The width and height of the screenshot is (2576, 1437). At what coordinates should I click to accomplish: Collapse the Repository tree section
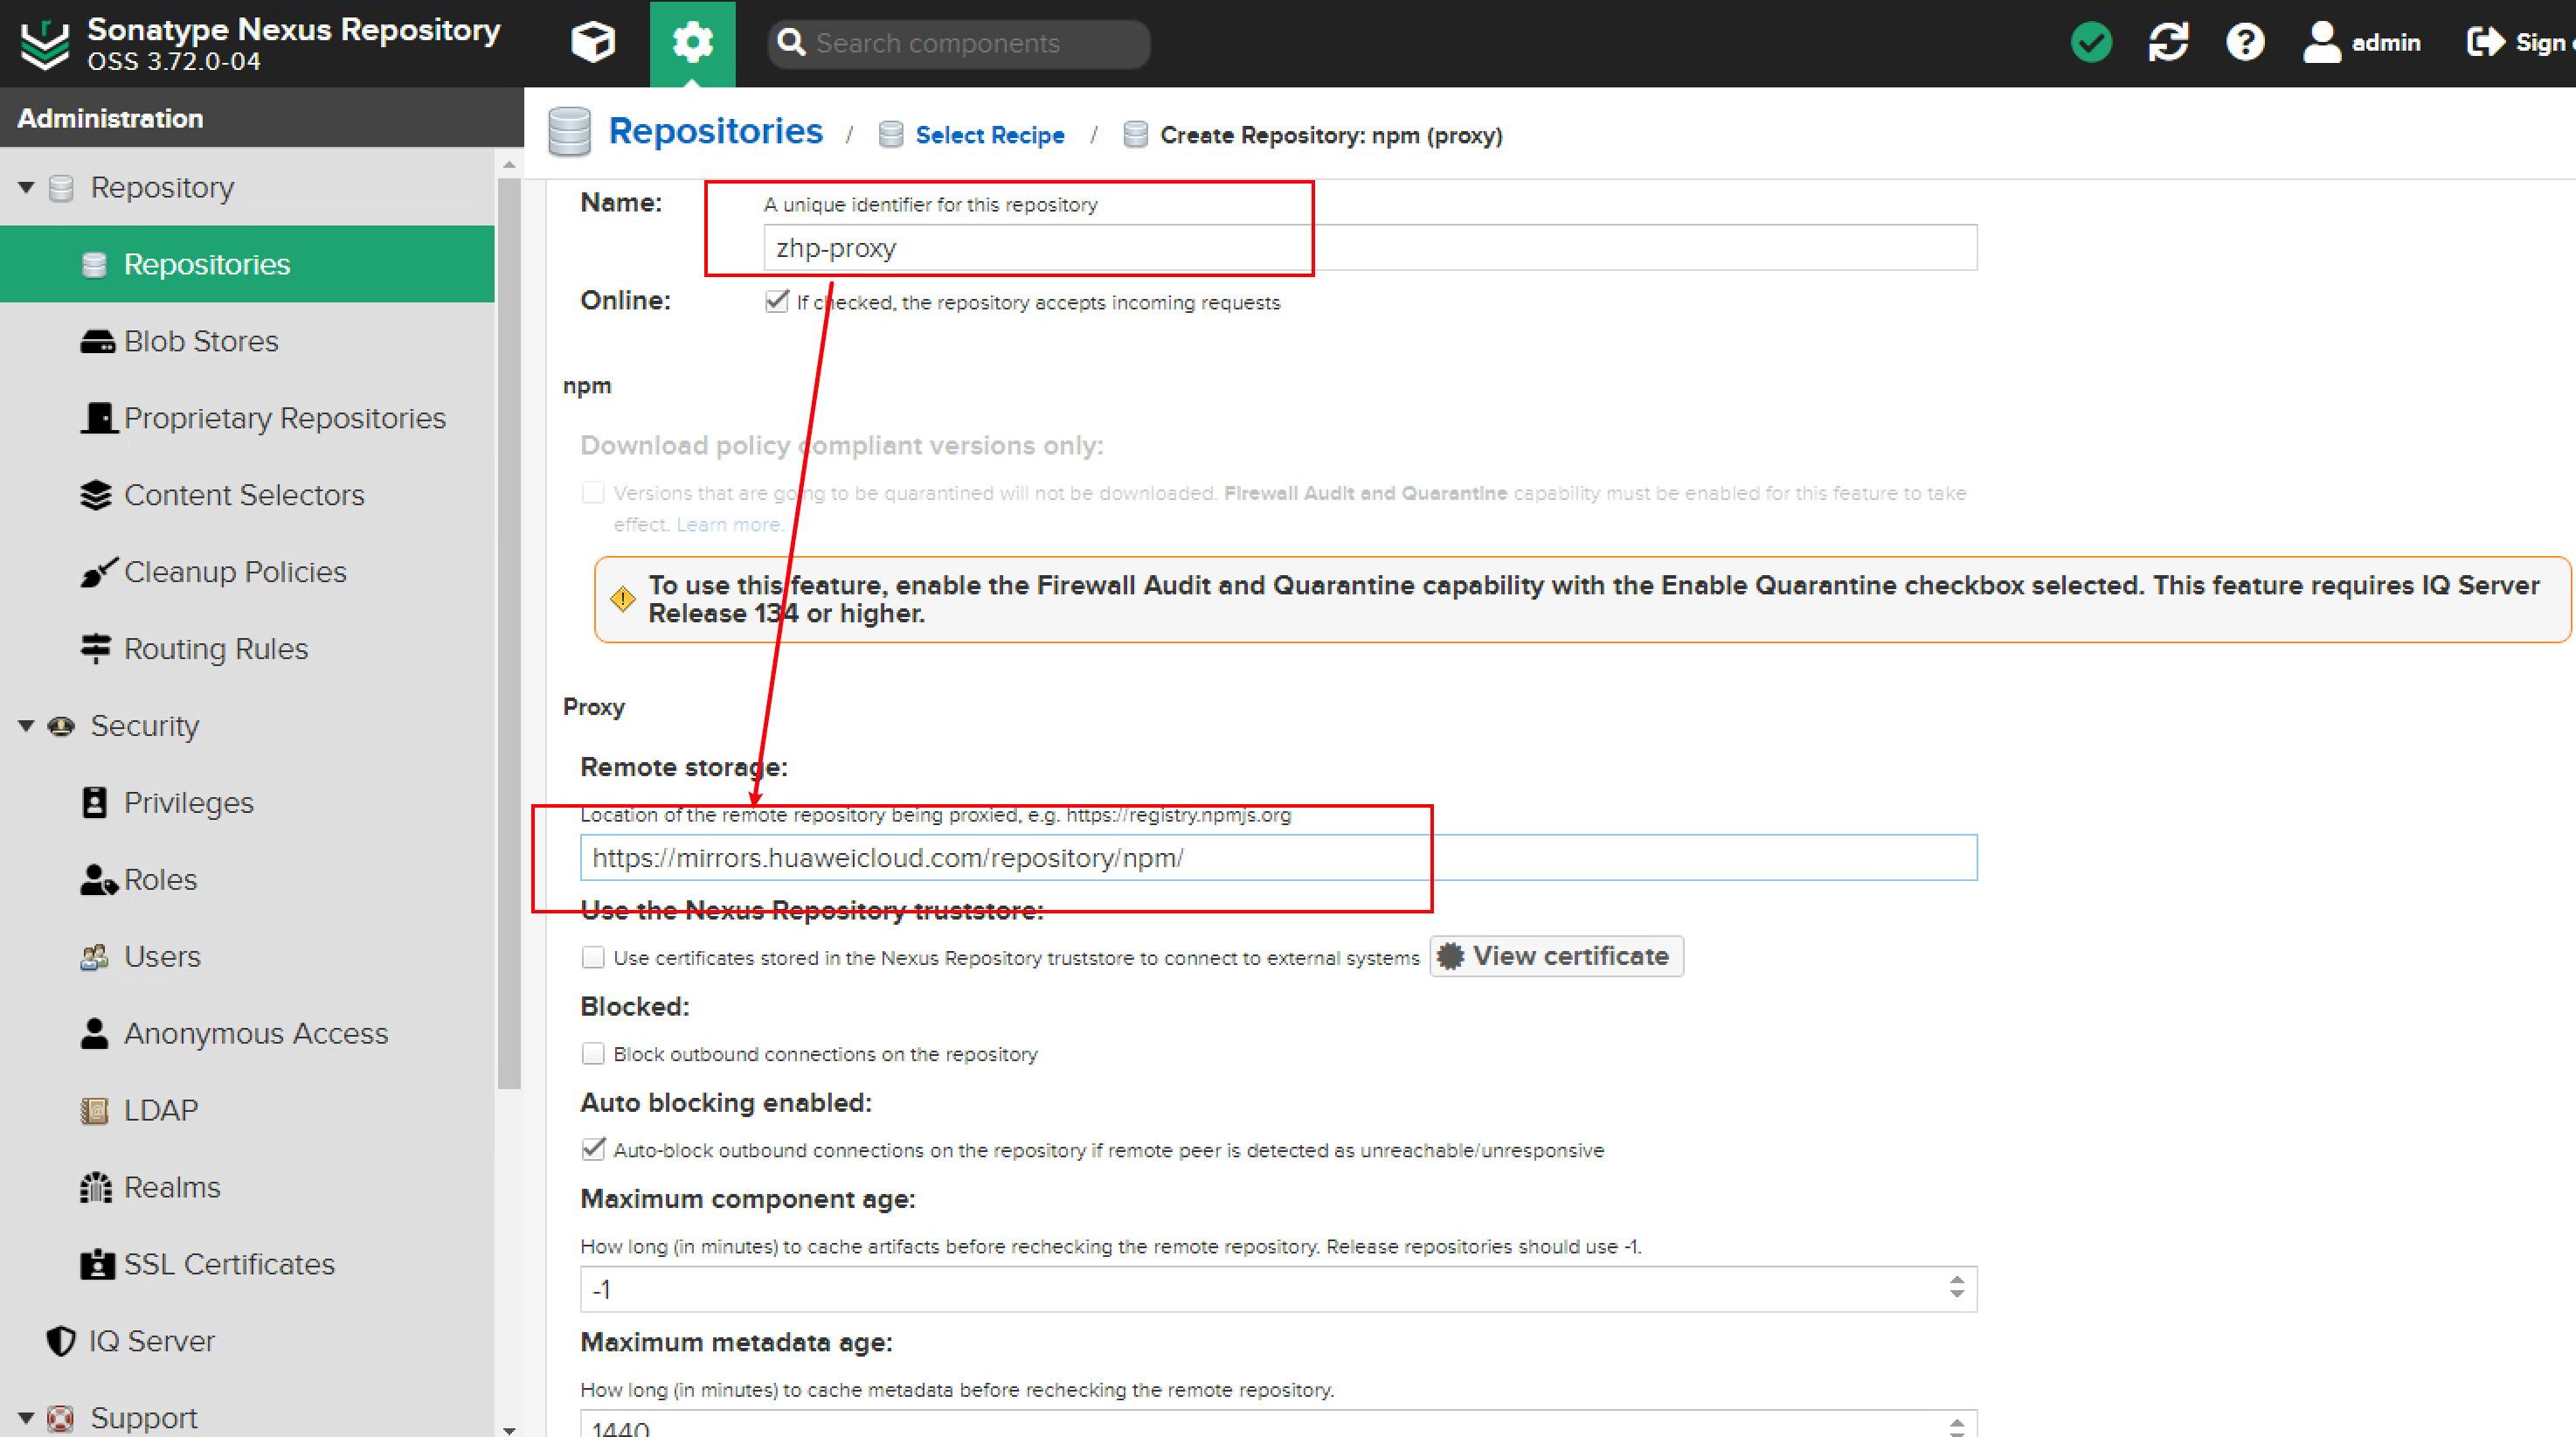click(x=26, y=187)
